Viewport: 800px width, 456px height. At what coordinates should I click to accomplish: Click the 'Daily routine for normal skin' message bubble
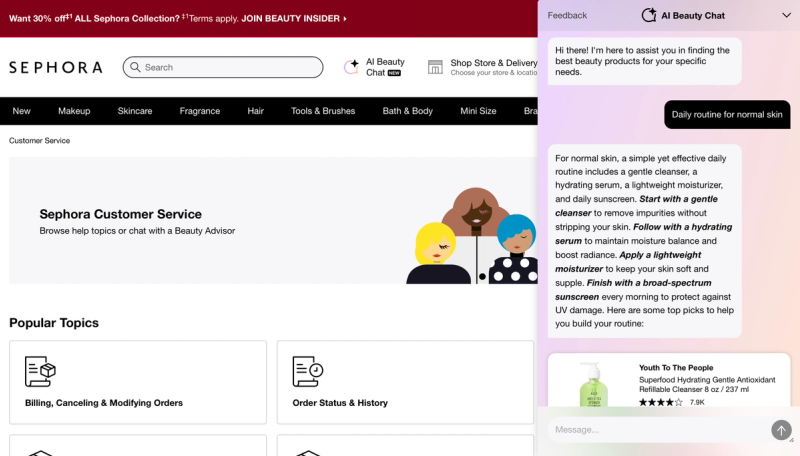727,114
